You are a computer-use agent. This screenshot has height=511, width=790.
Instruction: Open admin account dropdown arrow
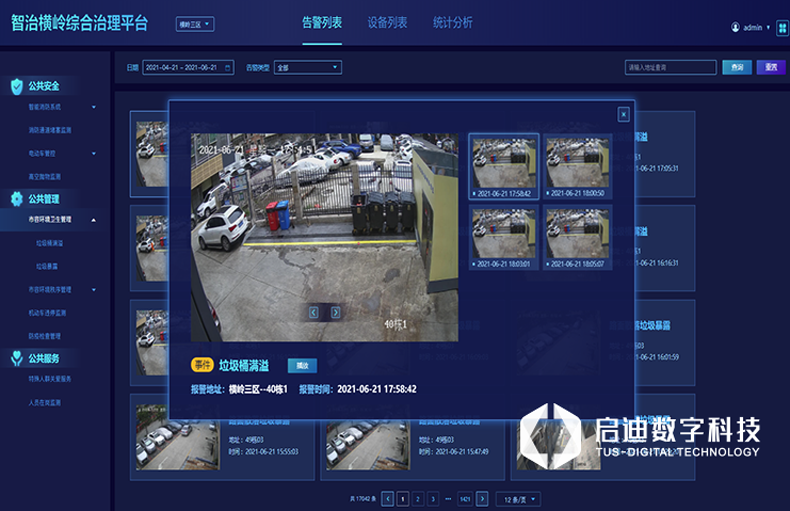pos(768,27)
